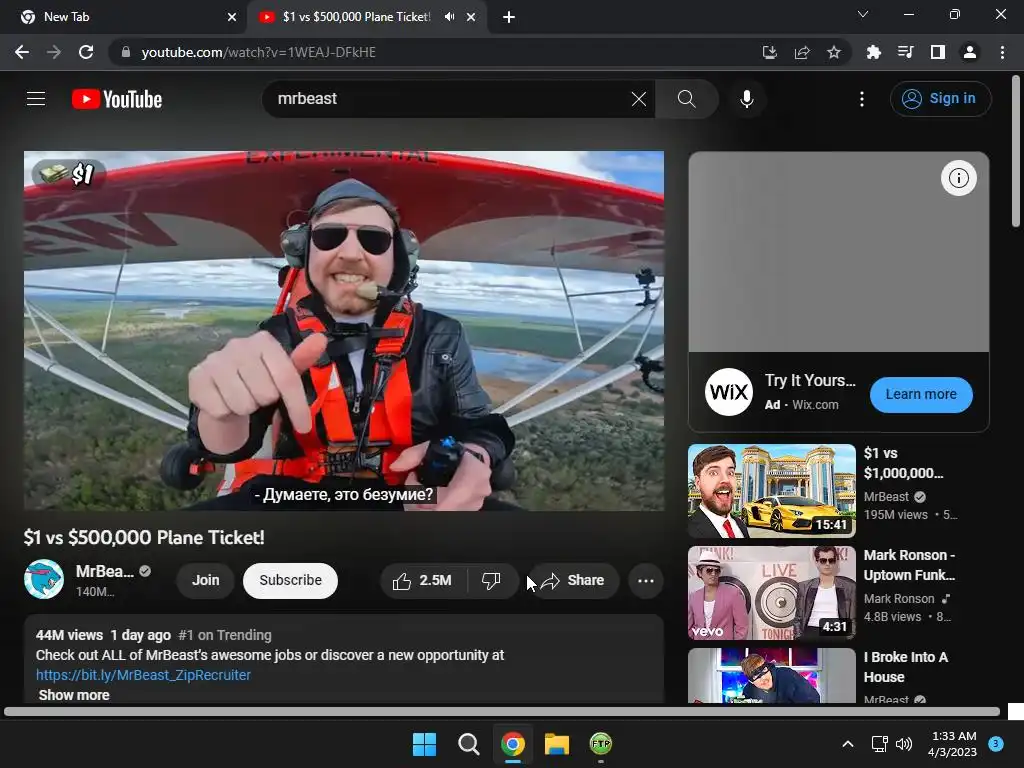Open the MrBeast channel name under $1,000,000 video
The image size is (1024, 768).
[x=886, y=497]
